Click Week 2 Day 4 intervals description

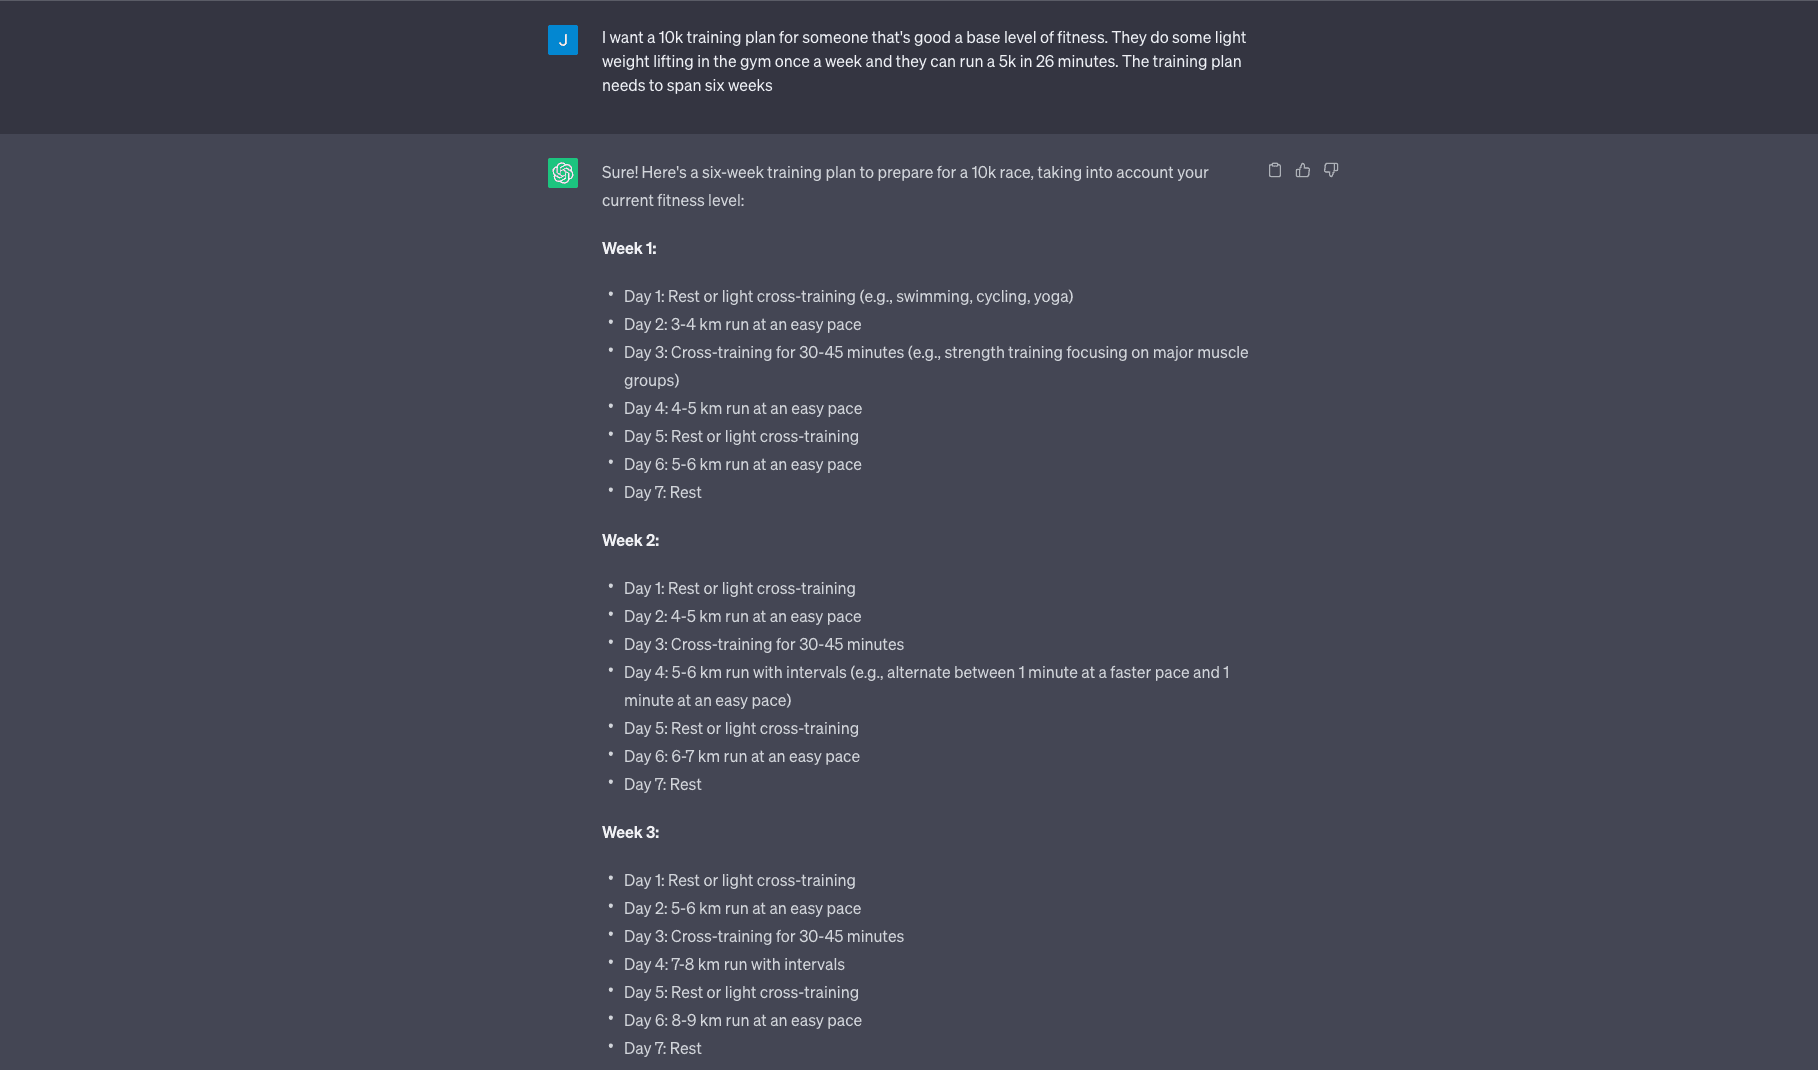pyautogui.click(x=926, y=686)
